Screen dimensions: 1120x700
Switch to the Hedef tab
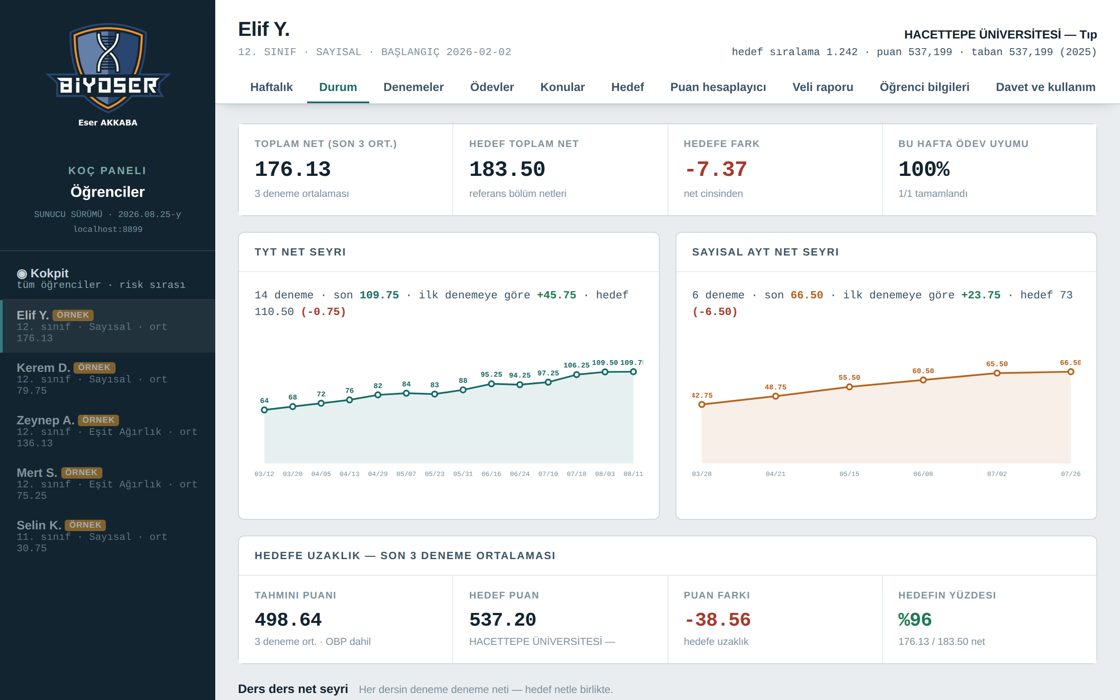[627, 87]
